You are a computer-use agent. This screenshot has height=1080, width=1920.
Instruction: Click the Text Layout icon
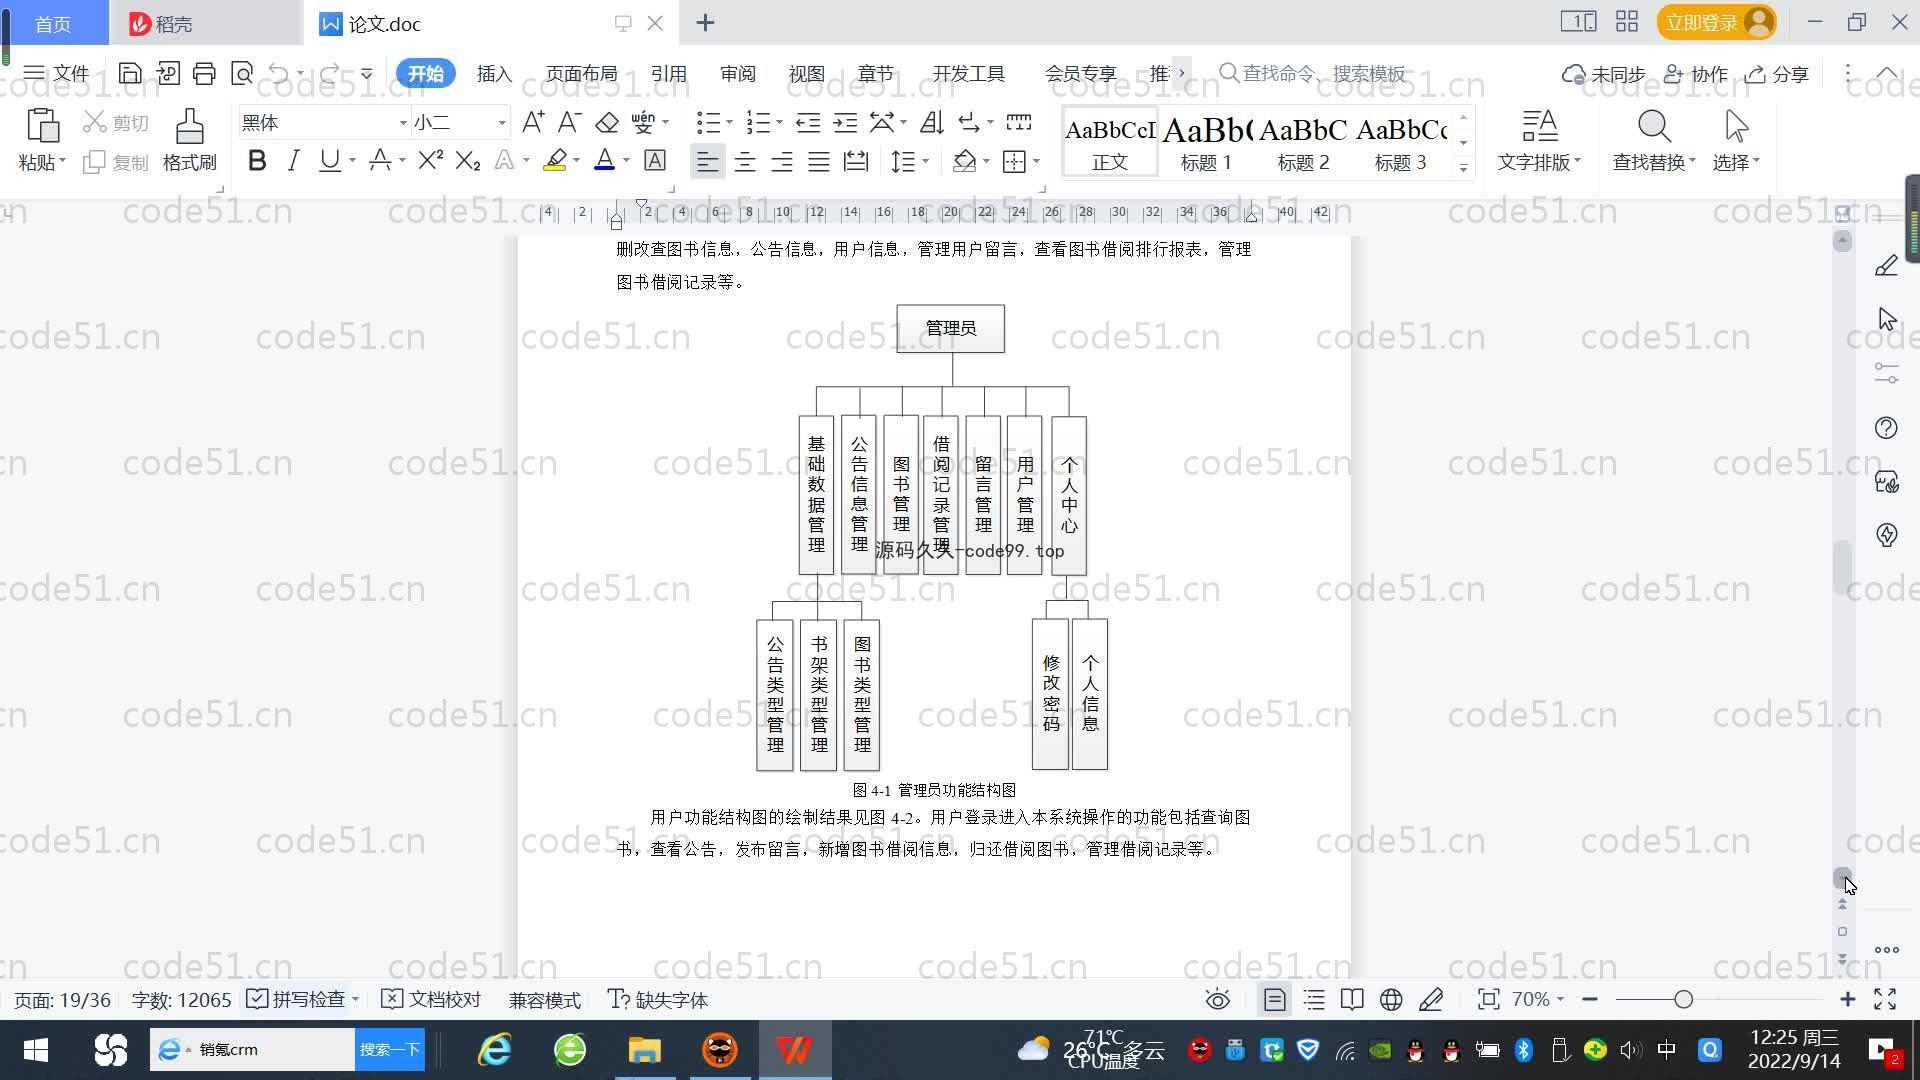pyautogui.click(x=1539, y=127)
